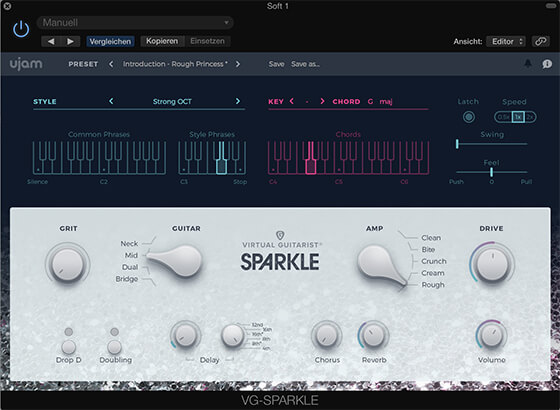
Task: Toggle the Vergleichen compare button
Action: (x=110, y=41)
